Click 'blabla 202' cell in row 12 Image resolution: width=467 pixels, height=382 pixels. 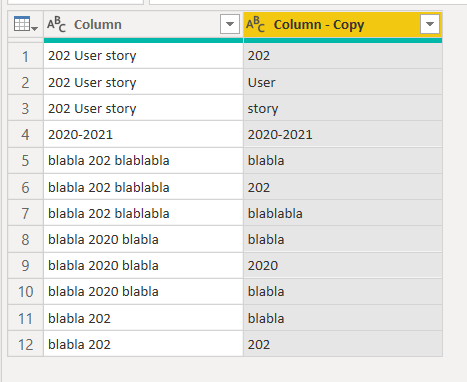143,344
